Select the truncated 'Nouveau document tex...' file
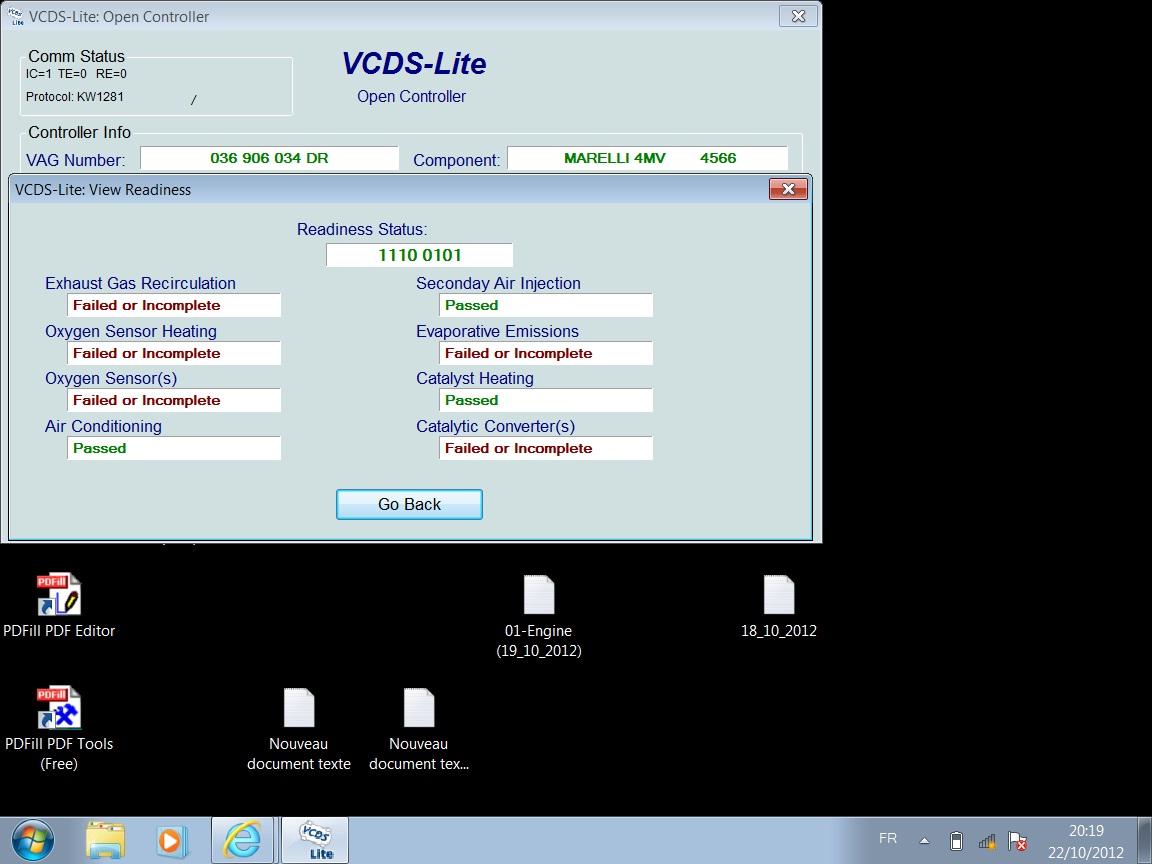Screen dimensions: 1152x864 [x=419, y=730]
